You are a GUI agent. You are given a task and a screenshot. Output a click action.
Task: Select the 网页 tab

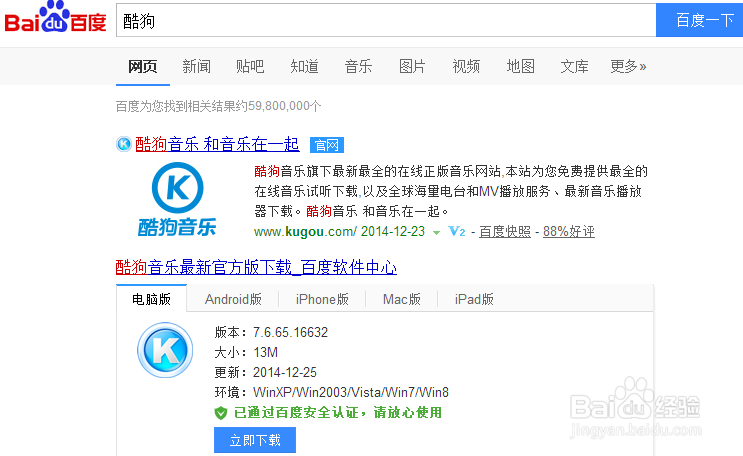click(x=143, y=66)
